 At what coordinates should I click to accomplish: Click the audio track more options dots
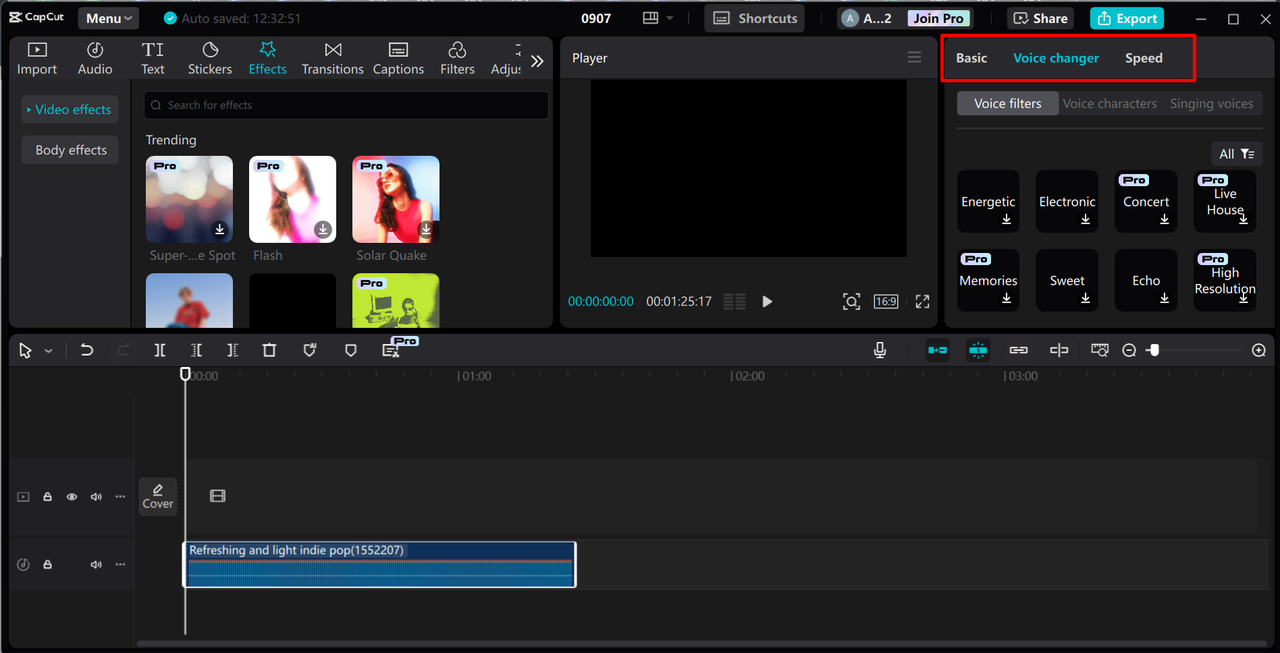pos(120,564)
